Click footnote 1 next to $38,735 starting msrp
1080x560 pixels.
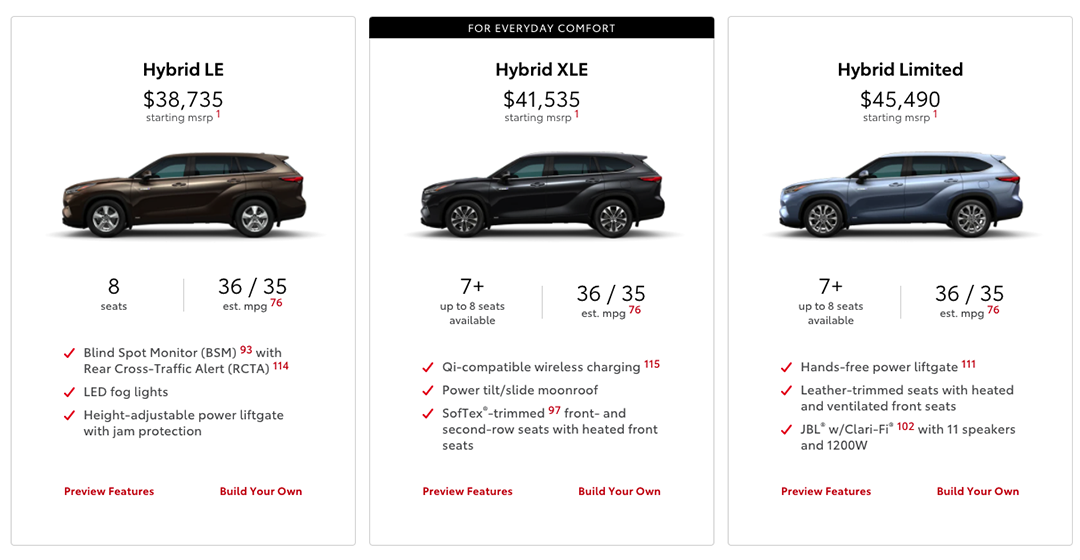pos(218,114)
